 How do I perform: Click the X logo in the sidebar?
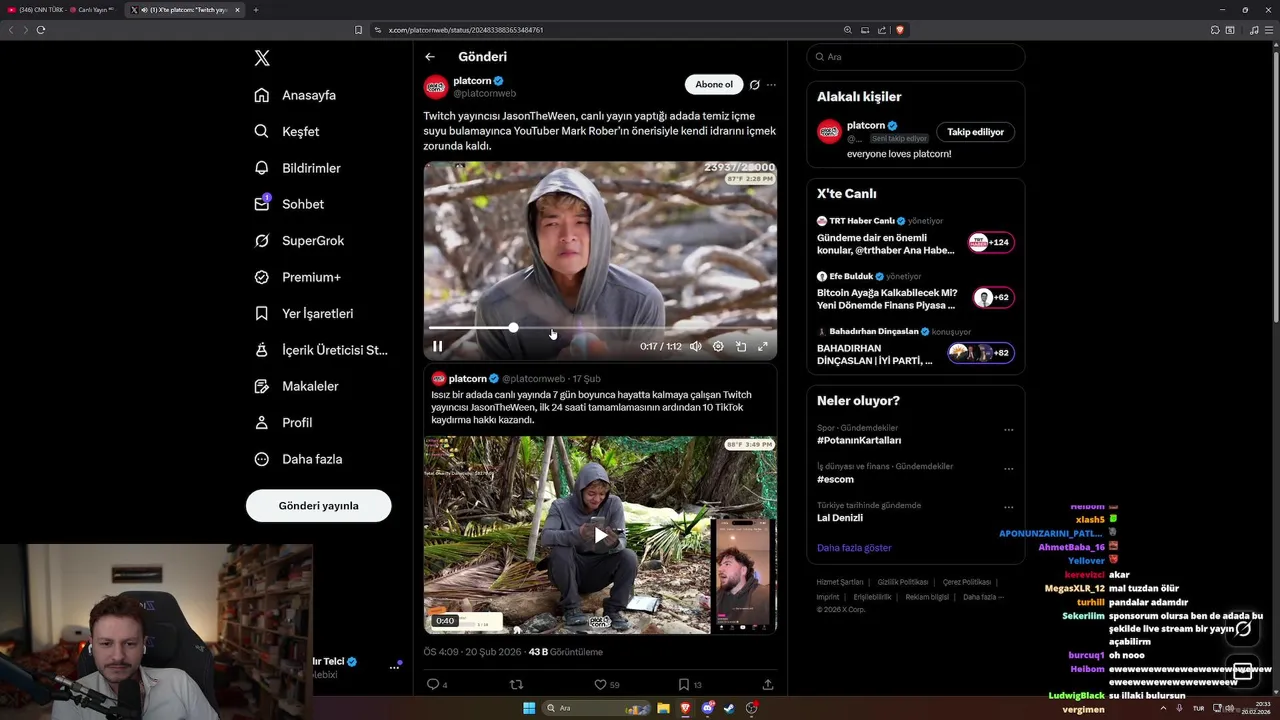(262, 58)
